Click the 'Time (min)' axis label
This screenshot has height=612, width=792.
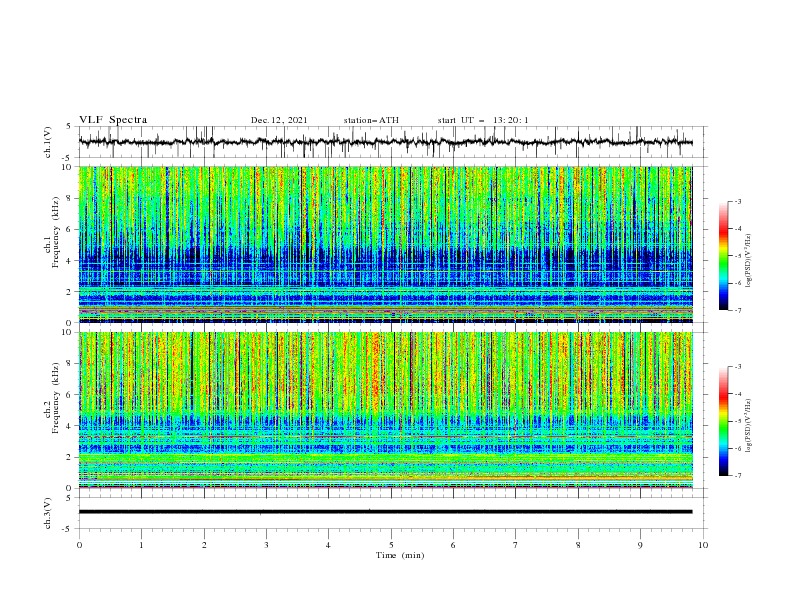pos(400,555)
